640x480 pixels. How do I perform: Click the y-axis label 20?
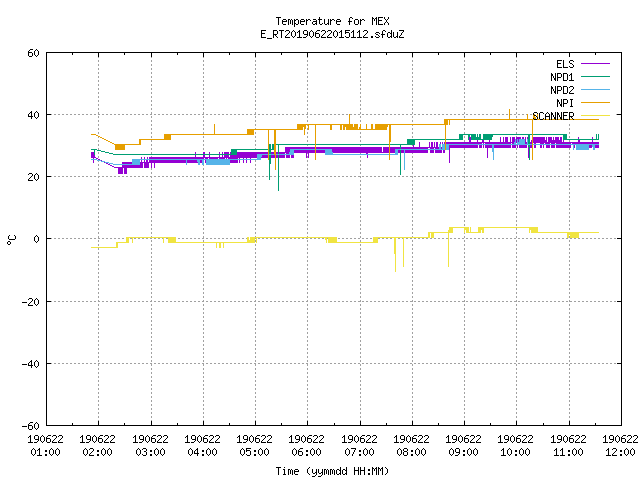point(33,177)
